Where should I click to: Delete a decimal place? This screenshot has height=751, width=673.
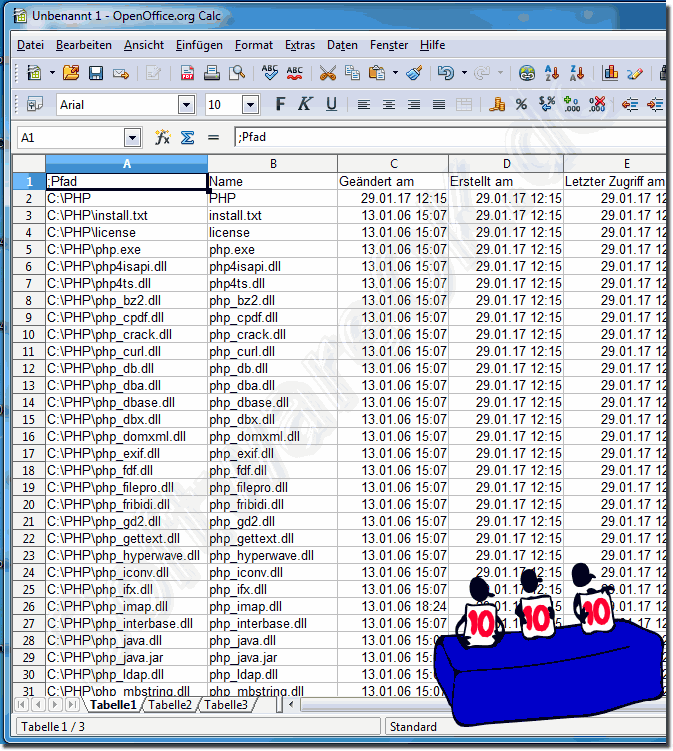coord(597,104)
